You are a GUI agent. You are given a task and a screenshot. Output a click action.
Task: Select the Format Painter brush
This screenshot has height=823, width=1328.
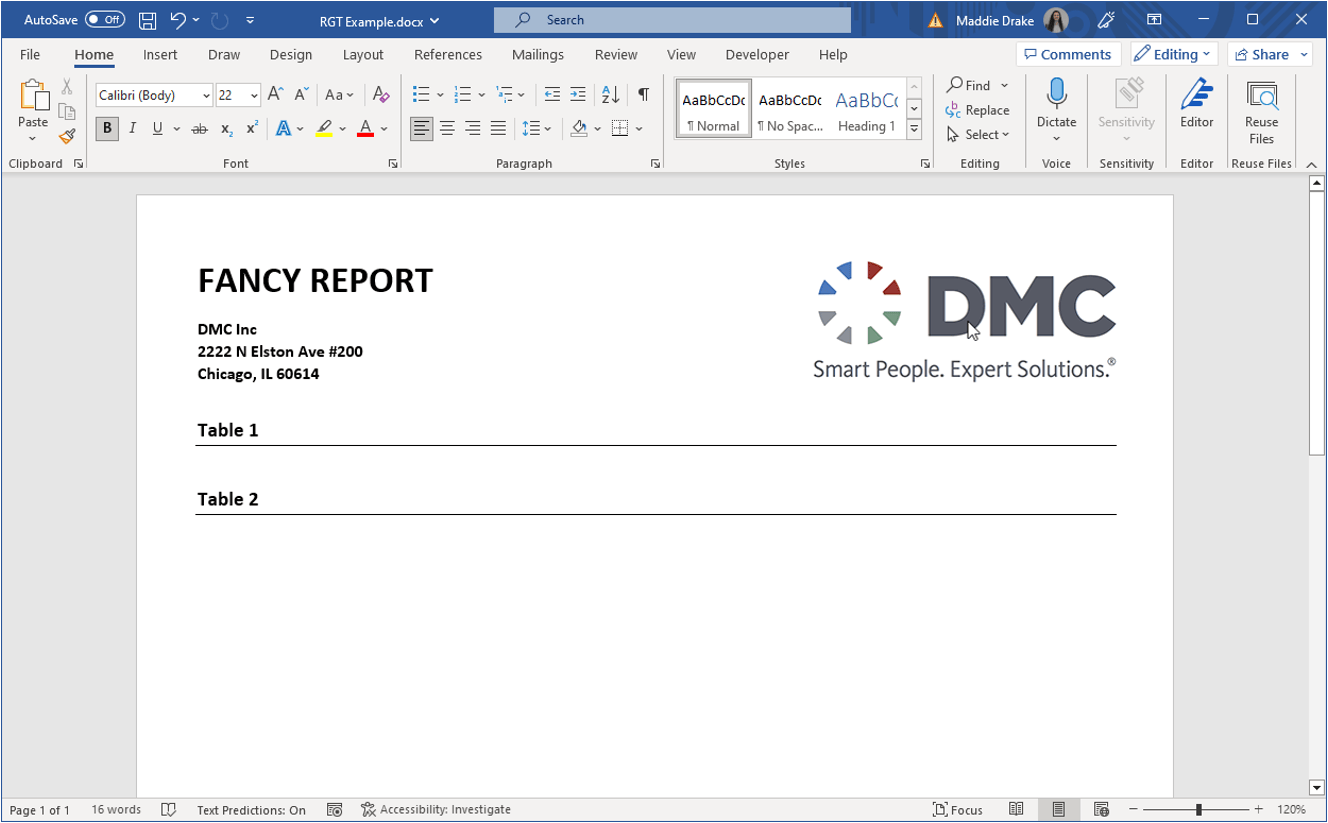67,136
